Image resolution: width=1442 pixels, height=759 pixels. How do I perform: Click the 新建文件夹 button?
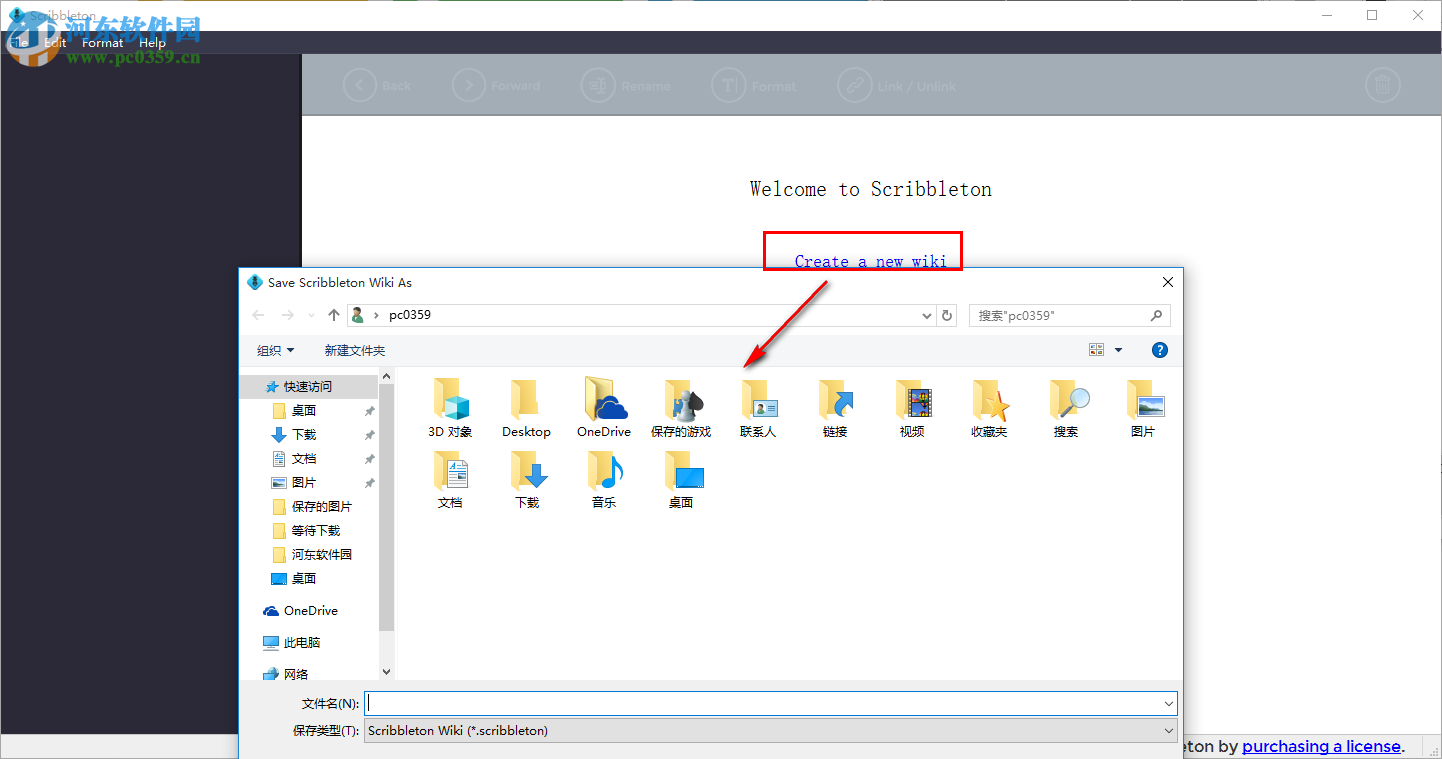click(355, 350)
